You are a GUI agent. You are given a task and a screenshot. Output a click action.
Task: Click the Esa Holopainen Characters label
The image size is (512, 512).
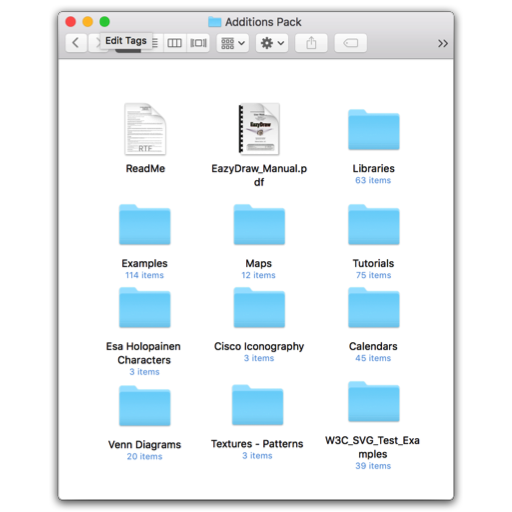pos(144,353)
